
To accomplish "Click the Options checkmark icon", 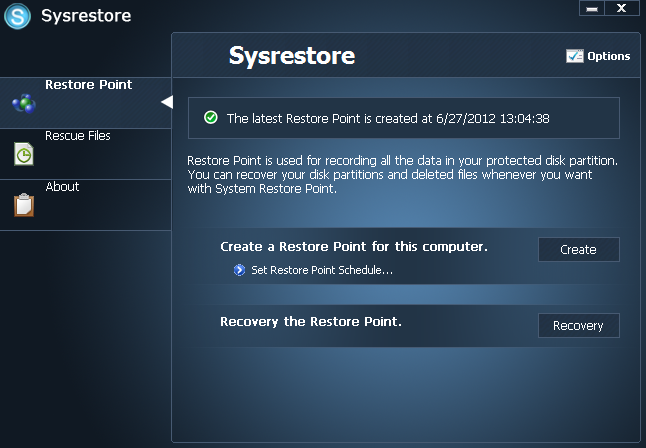I will [574, 56].
